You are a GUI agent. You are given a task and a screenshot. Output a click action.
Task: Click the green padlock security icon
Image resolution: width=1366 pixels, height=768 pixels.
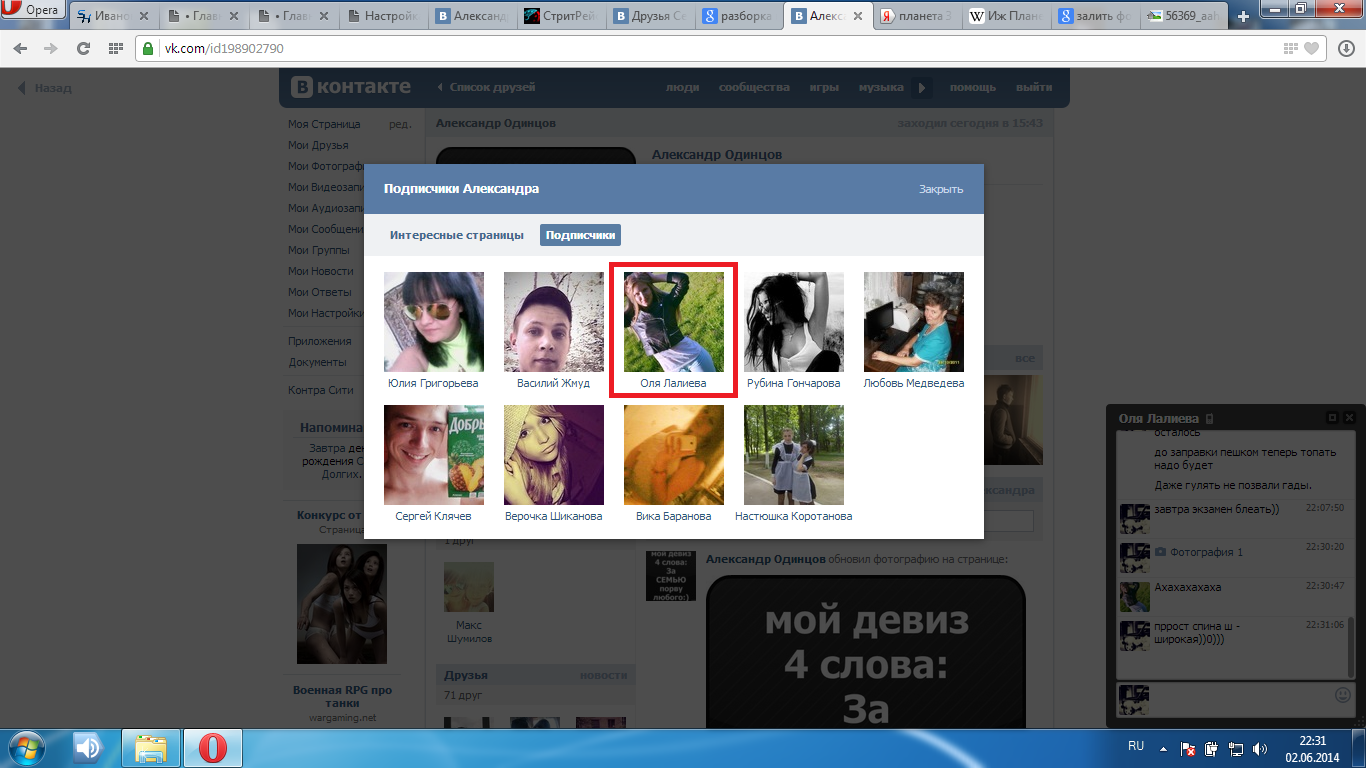pyautogui.click(x=148, y=48)
